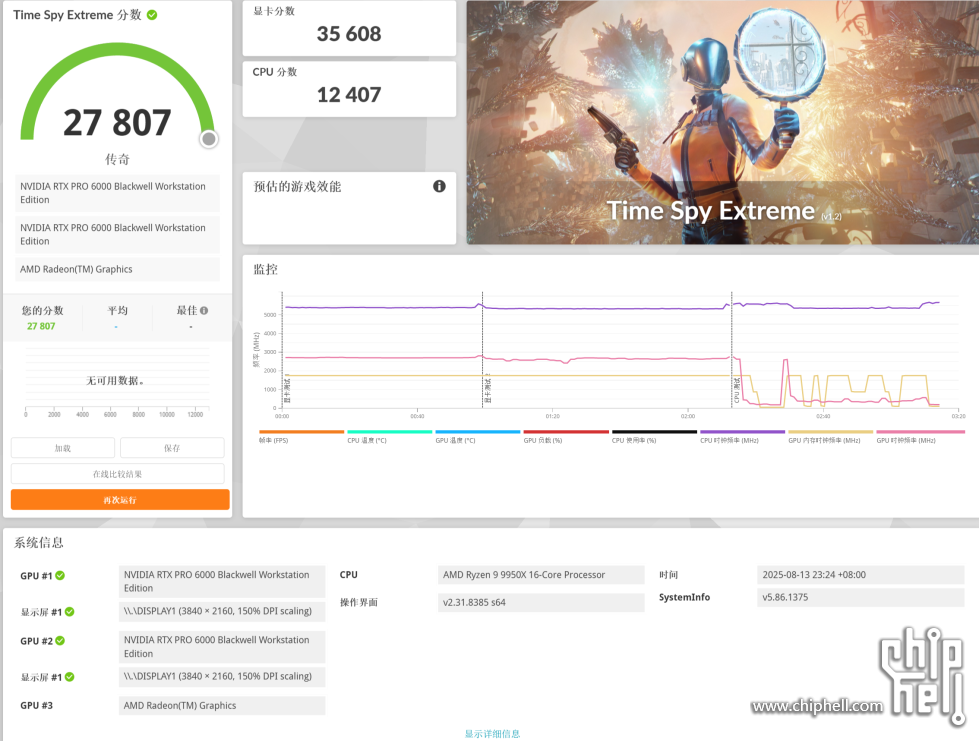Click the 无可用数据。 message in the score chart

point(115,380)
